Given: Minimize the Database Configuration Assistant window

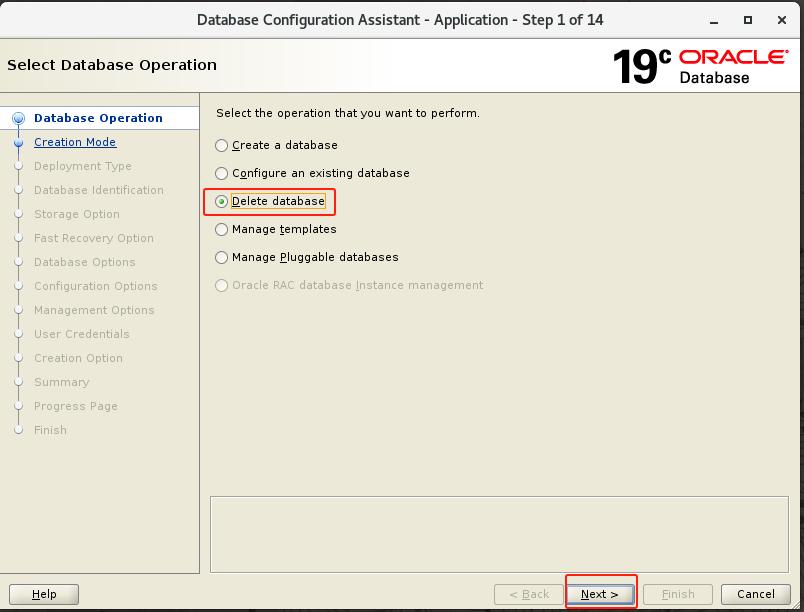Looking at the screenshot, I should pos(714,21).
